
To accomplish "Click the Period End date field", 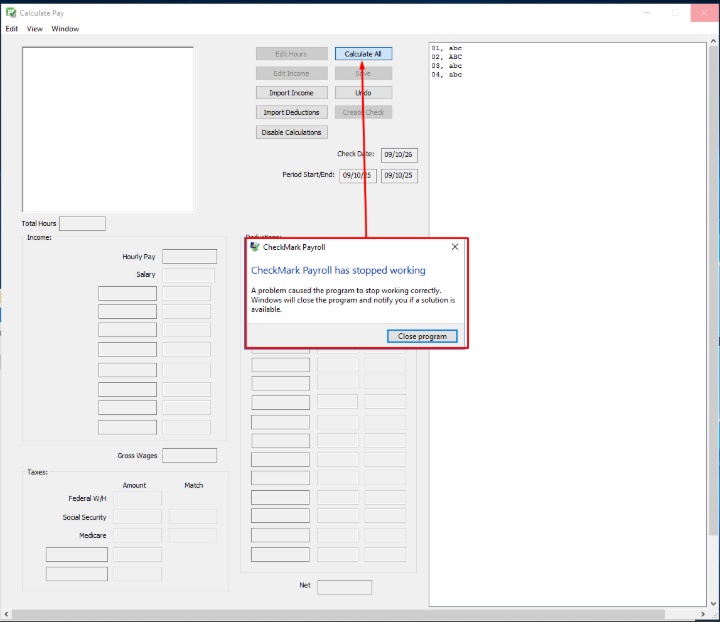I will [399, 175].
